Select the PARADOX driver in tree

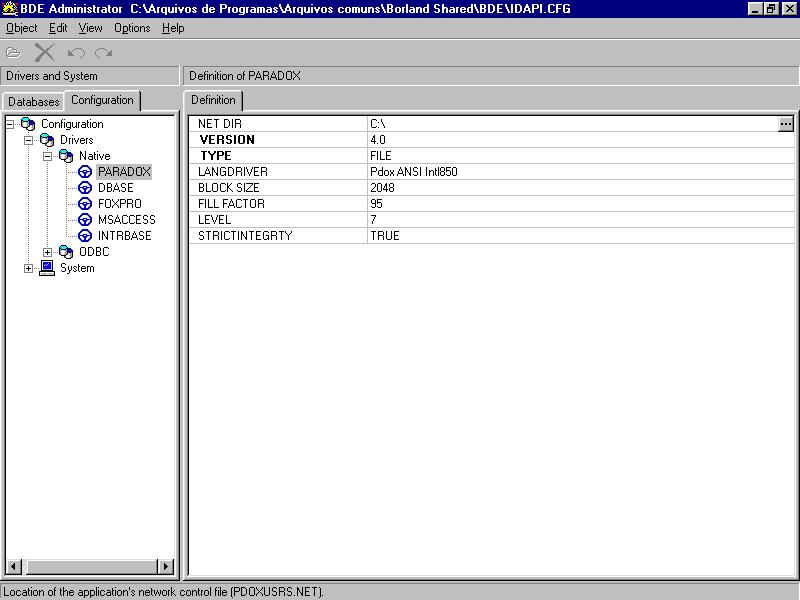[124, 172]
